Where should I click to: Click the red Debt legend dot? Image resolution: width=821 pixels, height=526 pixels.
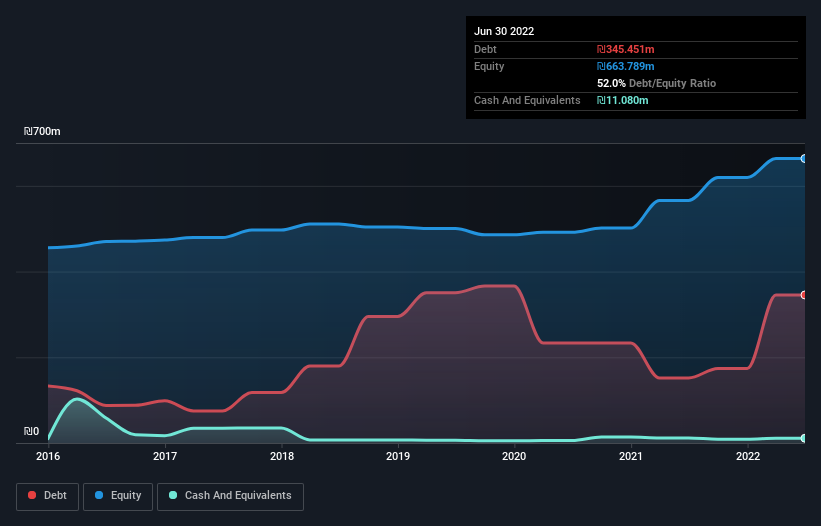(32, 495)
